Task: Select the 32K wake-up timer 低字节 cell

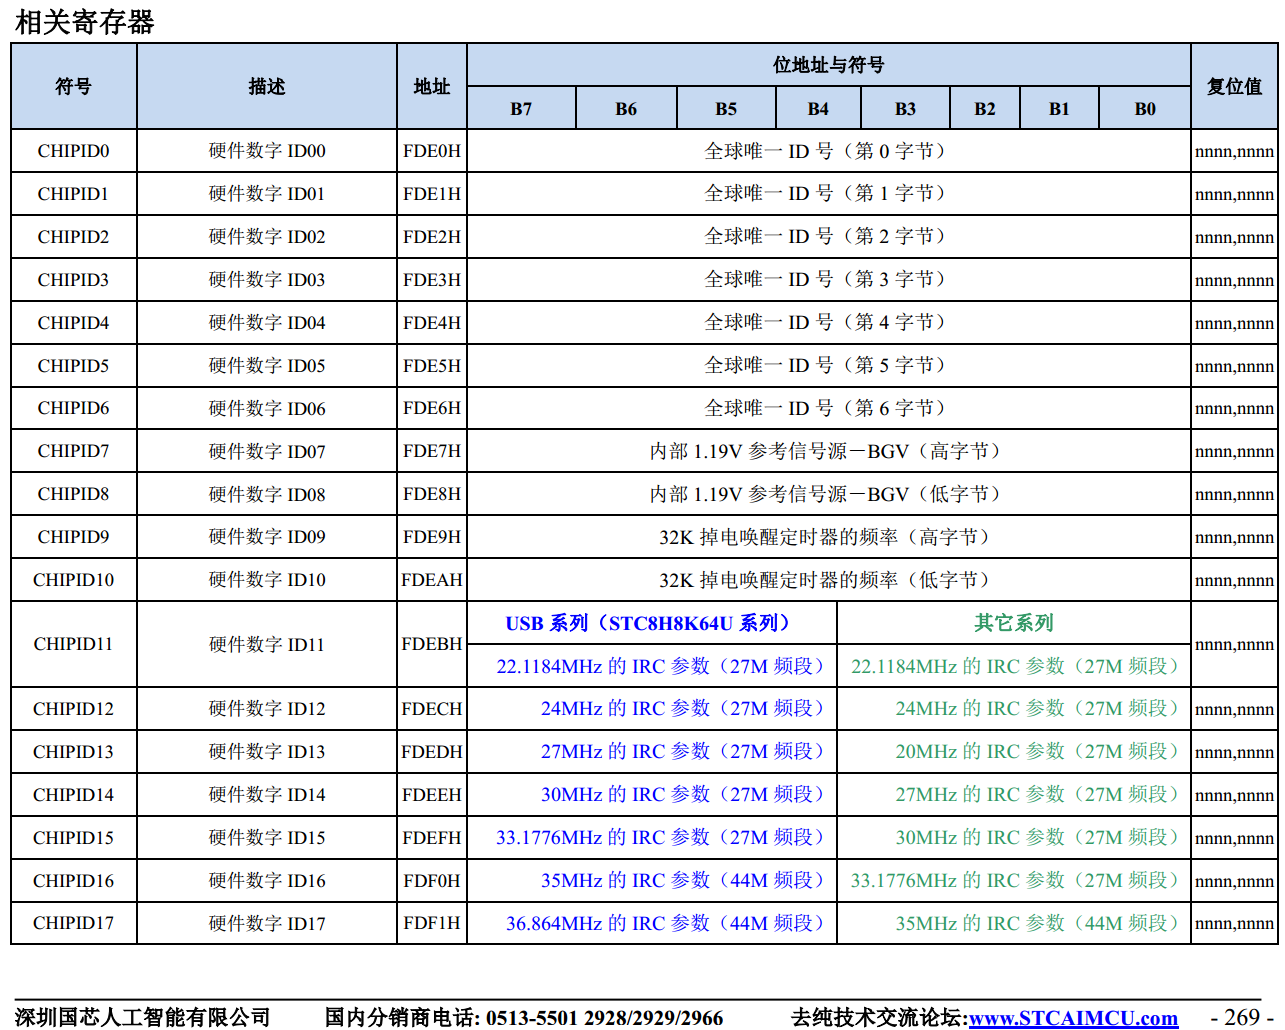Action: click(829, 580)
